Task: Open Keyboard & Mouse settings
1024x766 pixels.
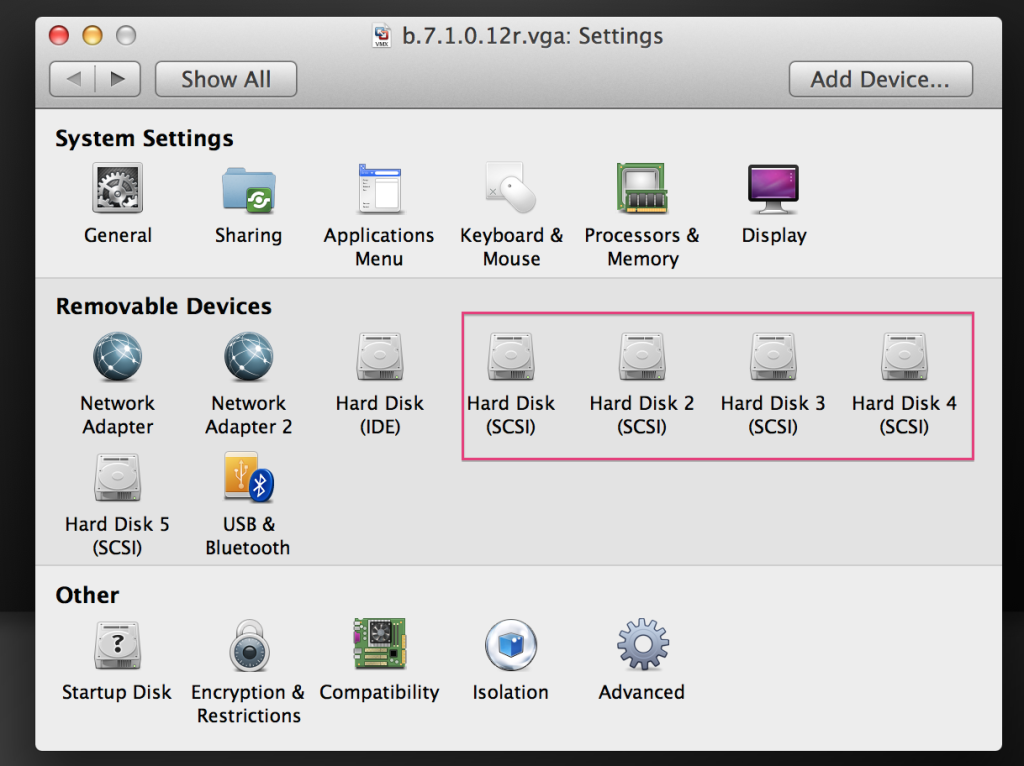Action: [511, 189]
